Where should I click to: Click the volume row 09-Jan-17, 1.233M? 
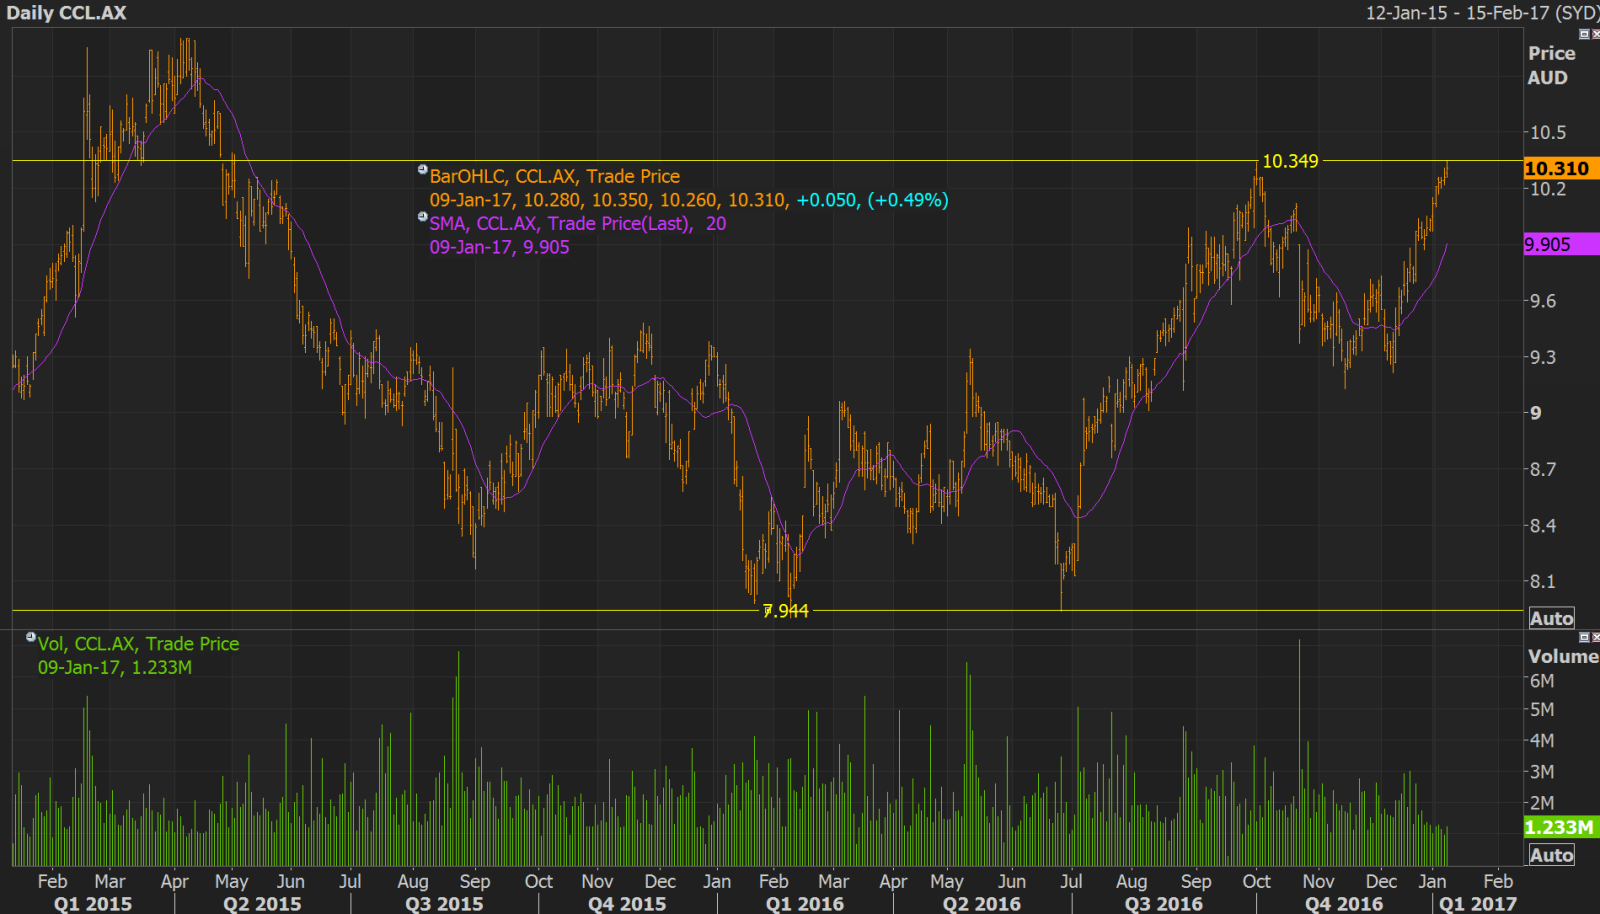115,667
